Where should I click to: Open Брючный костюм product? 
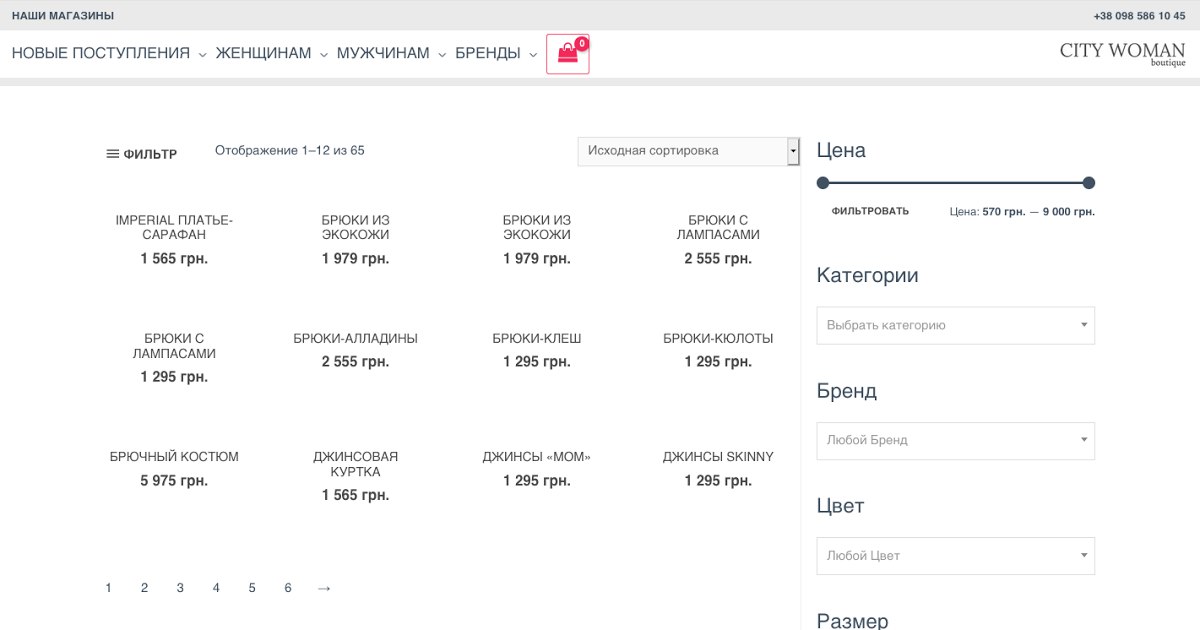(174, 457)
